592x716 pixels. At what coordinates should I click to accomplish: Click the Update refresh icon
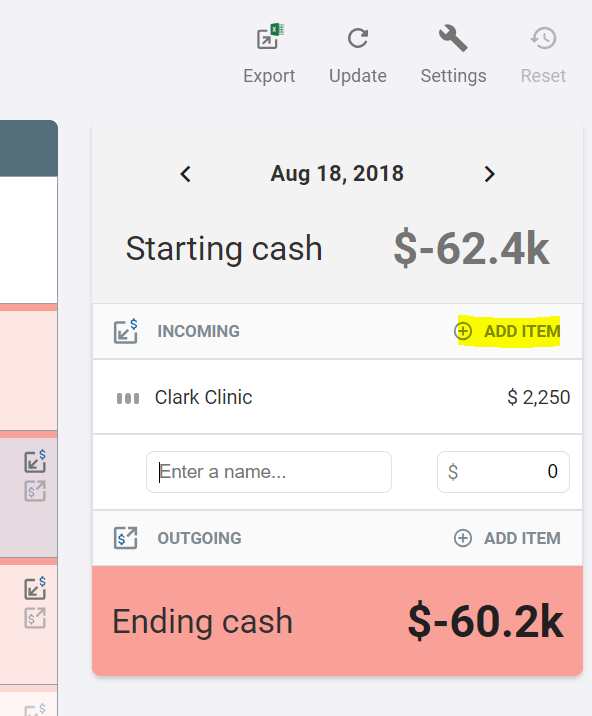(x=358, y=38)
